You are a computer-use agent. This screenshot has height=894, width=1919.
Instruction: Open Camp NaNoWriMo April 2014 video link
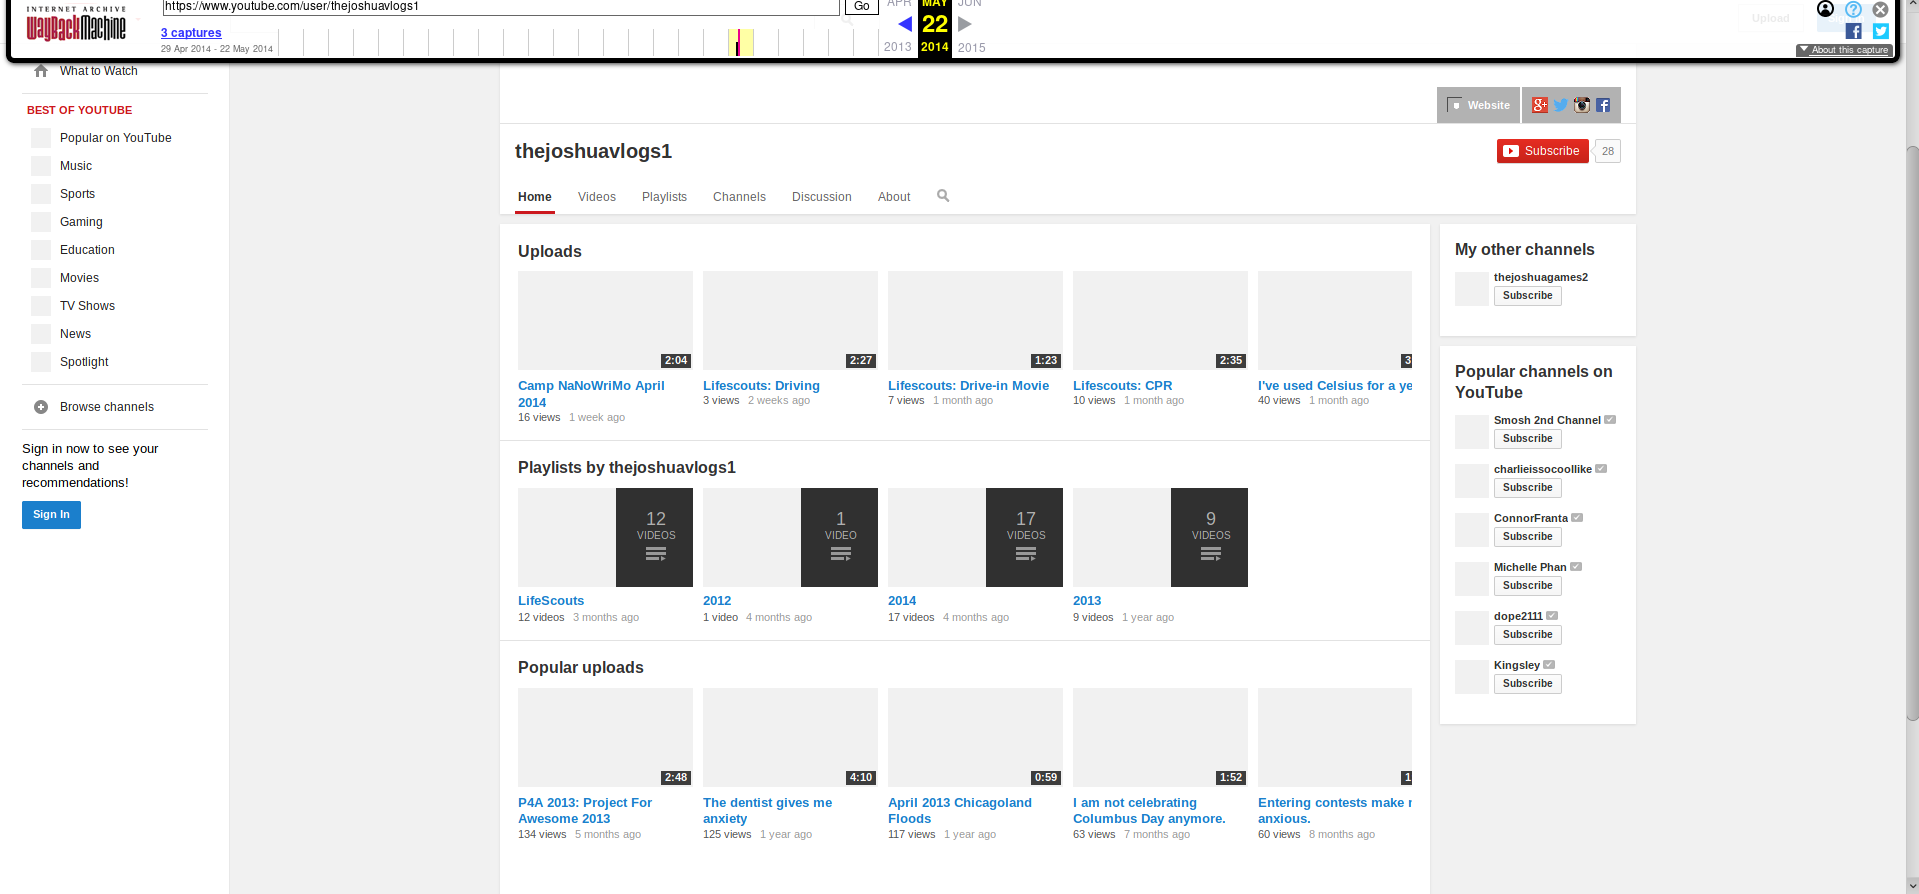click(x=591, y=394)
